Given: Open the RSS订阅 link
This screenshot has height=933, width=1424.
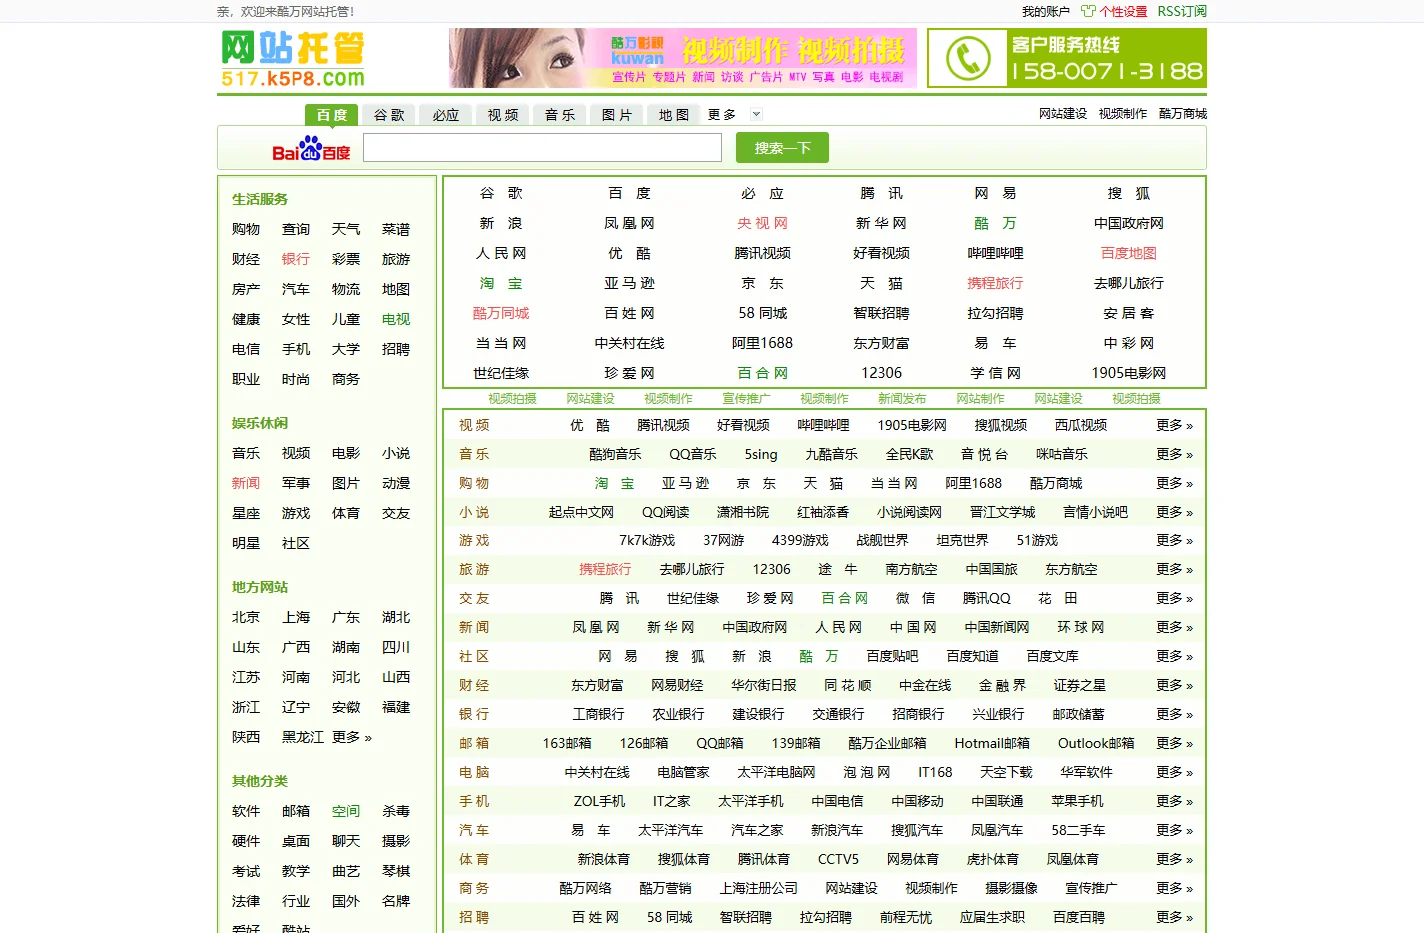Looking at the screenshot, I should [x=1182, y=12].
